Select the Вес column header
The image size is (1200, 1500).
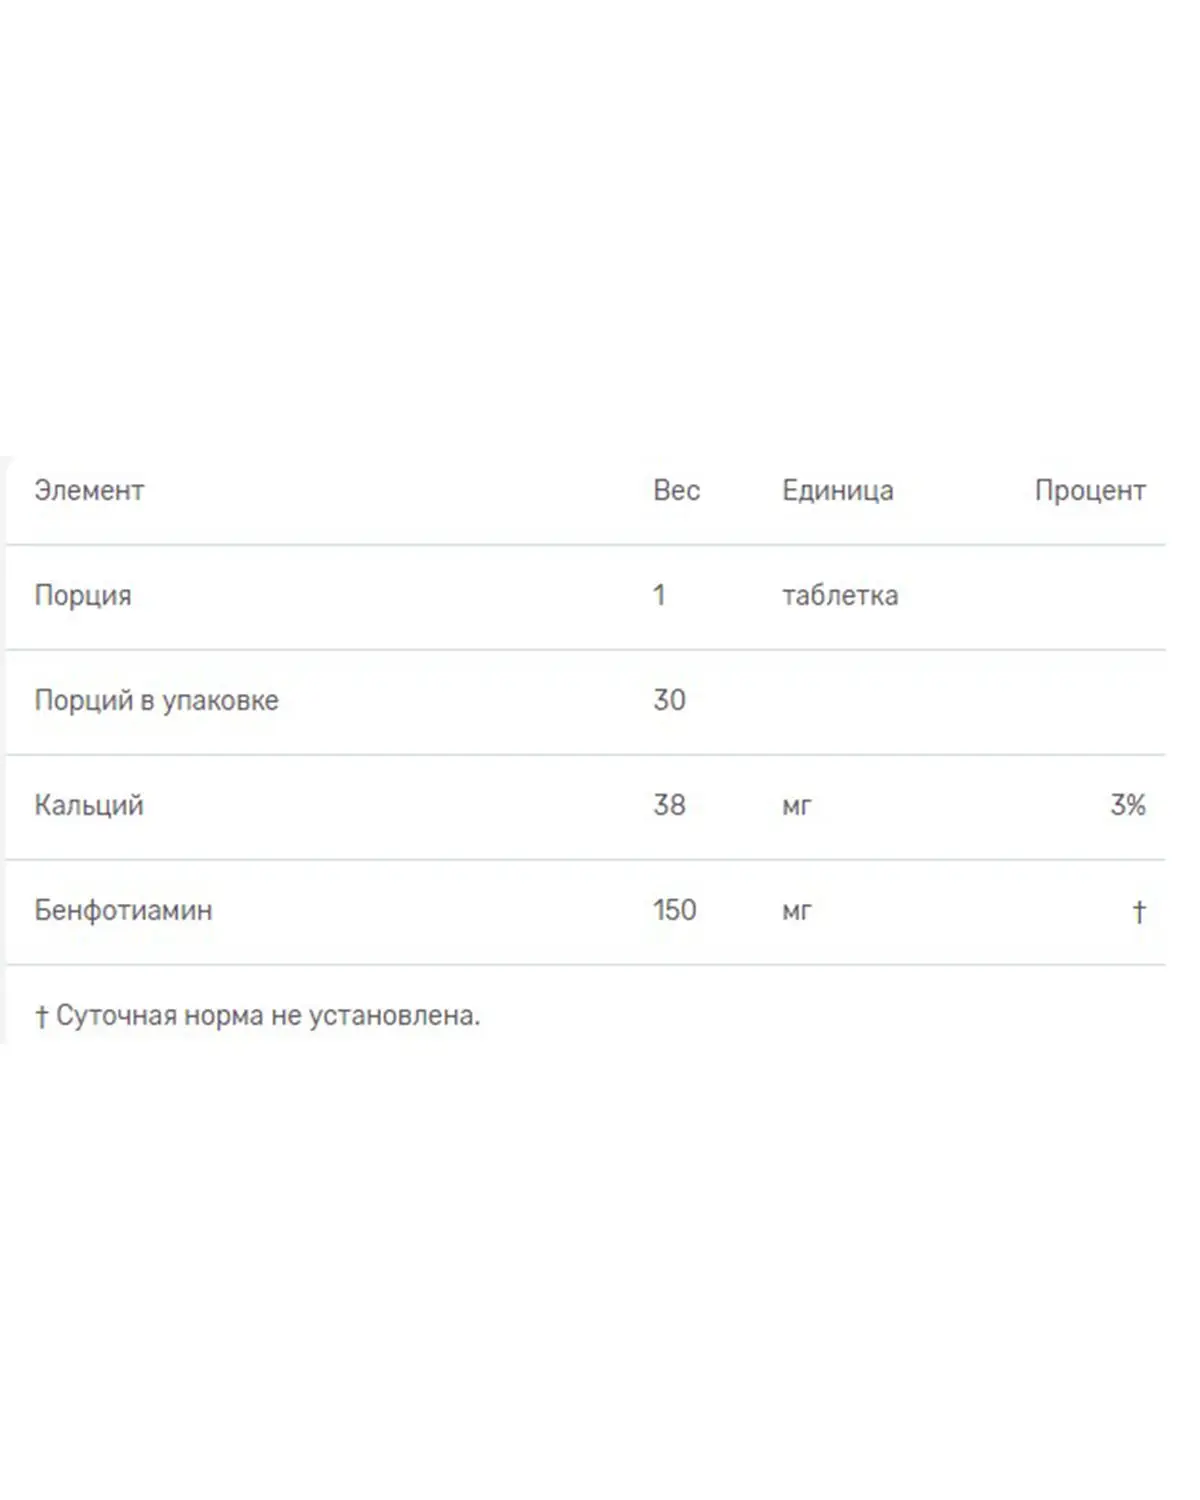click(676, 491)
